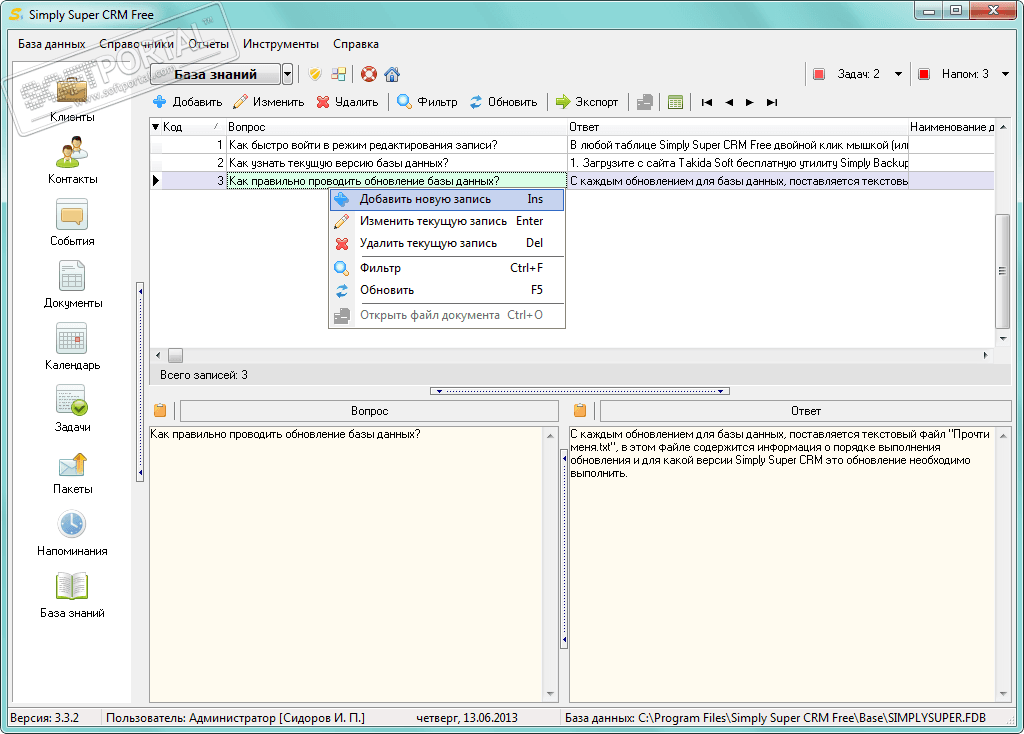This screenshot has width=1024, height=734.
Task: Click the Вопрос column header
Action: point(396,127)
